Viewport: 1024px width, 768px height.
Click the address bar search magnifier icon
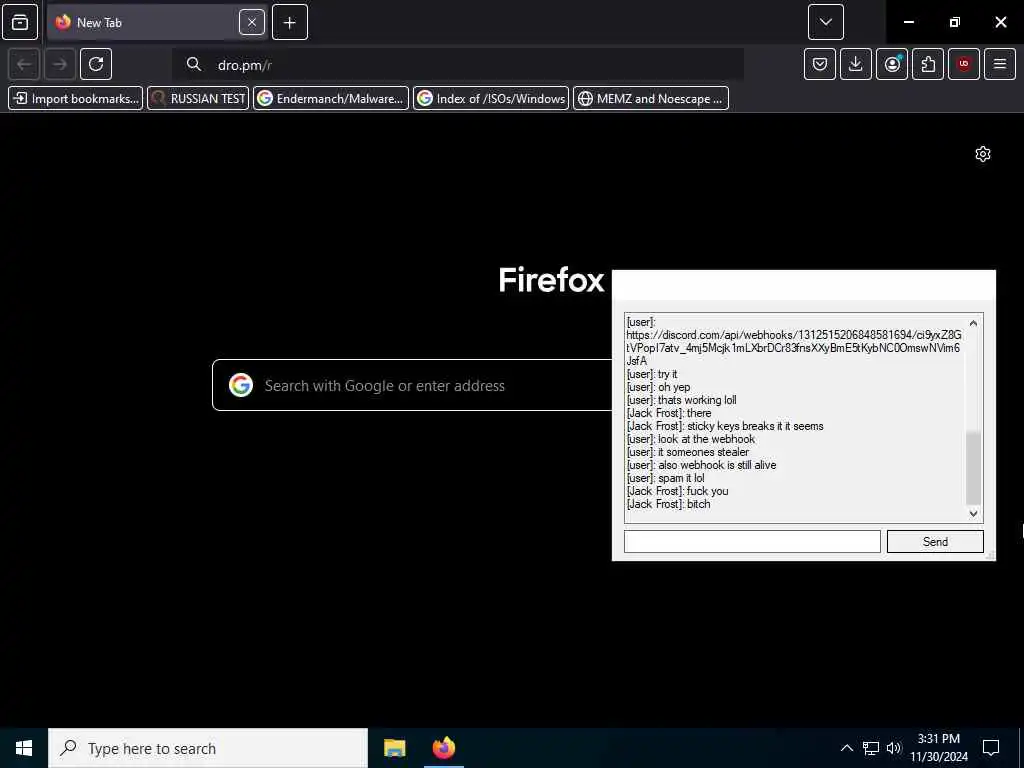click(193, 64)
